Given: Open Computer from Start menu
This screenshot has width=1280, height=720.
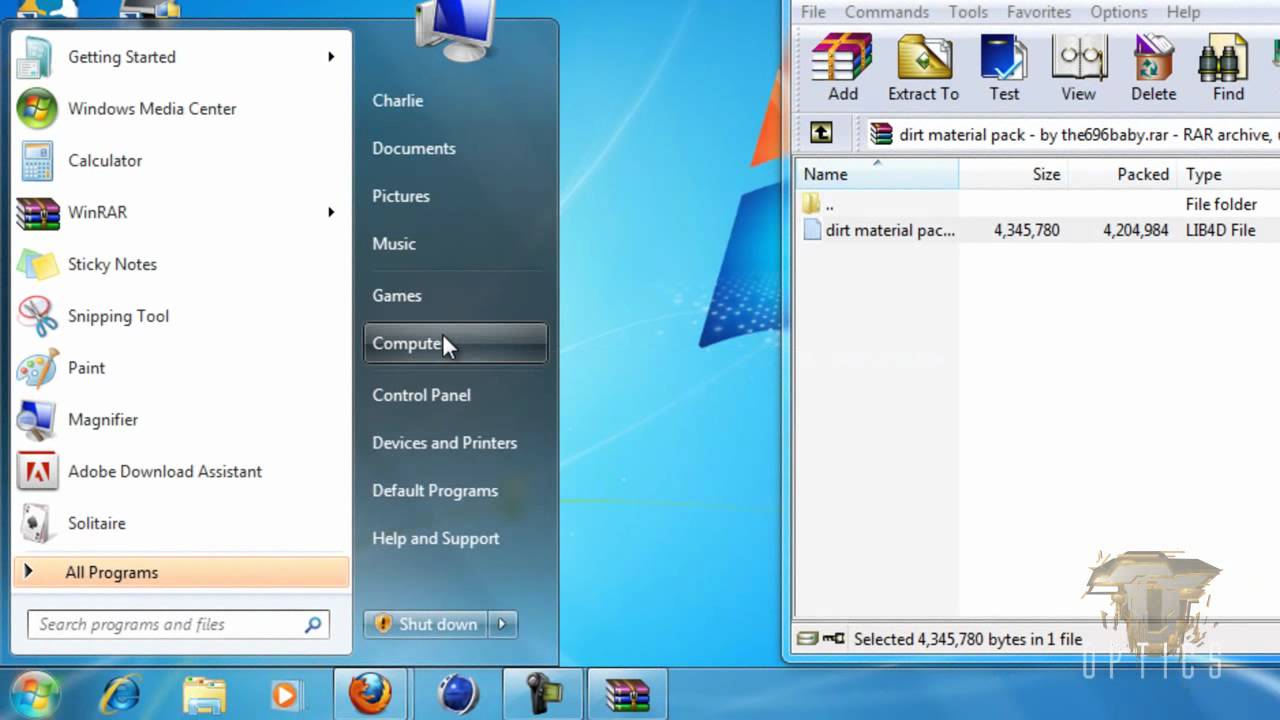Looking at the screenshot, I should click(455, 343).
